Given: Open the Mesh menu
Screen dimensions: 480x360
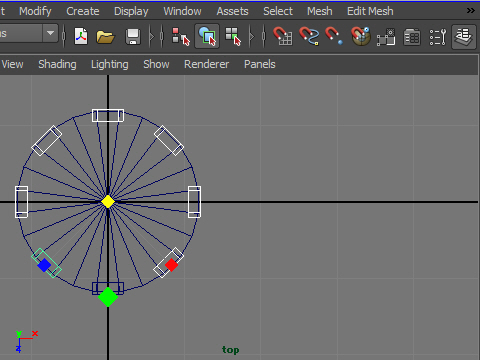Looking at the screenshot, I should 319,11.
